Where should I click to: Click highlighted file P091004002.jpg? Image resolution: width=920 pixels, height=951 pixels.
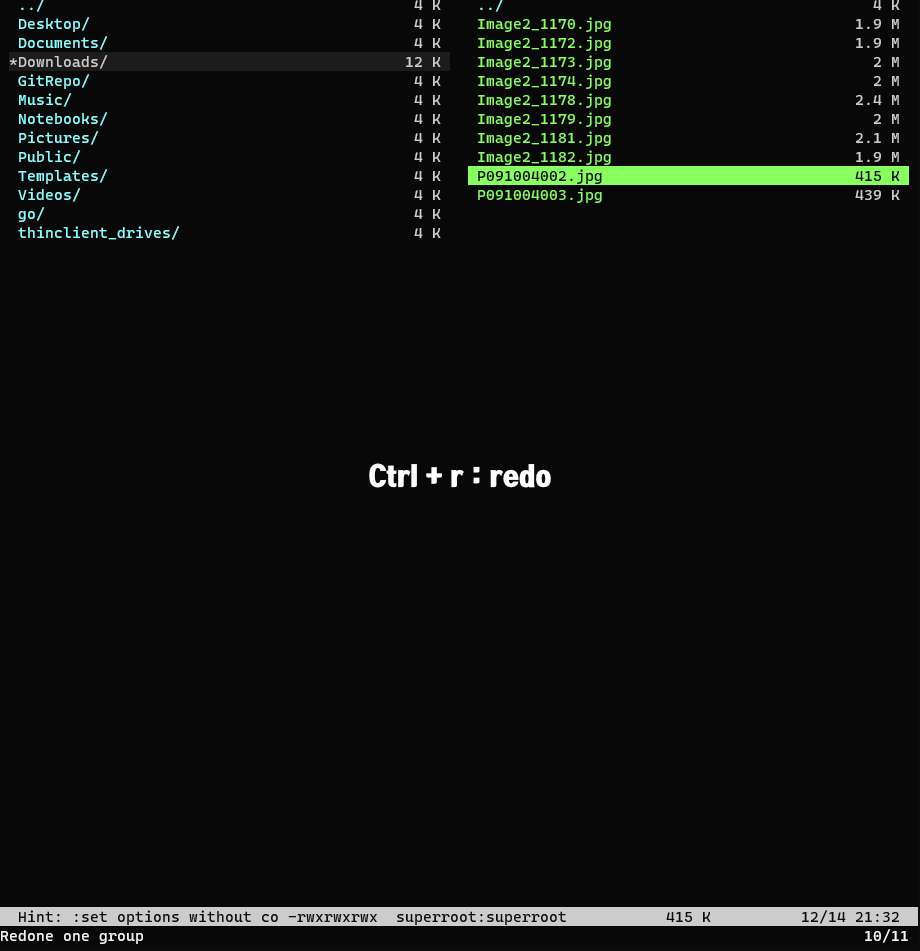coord(688,176)
